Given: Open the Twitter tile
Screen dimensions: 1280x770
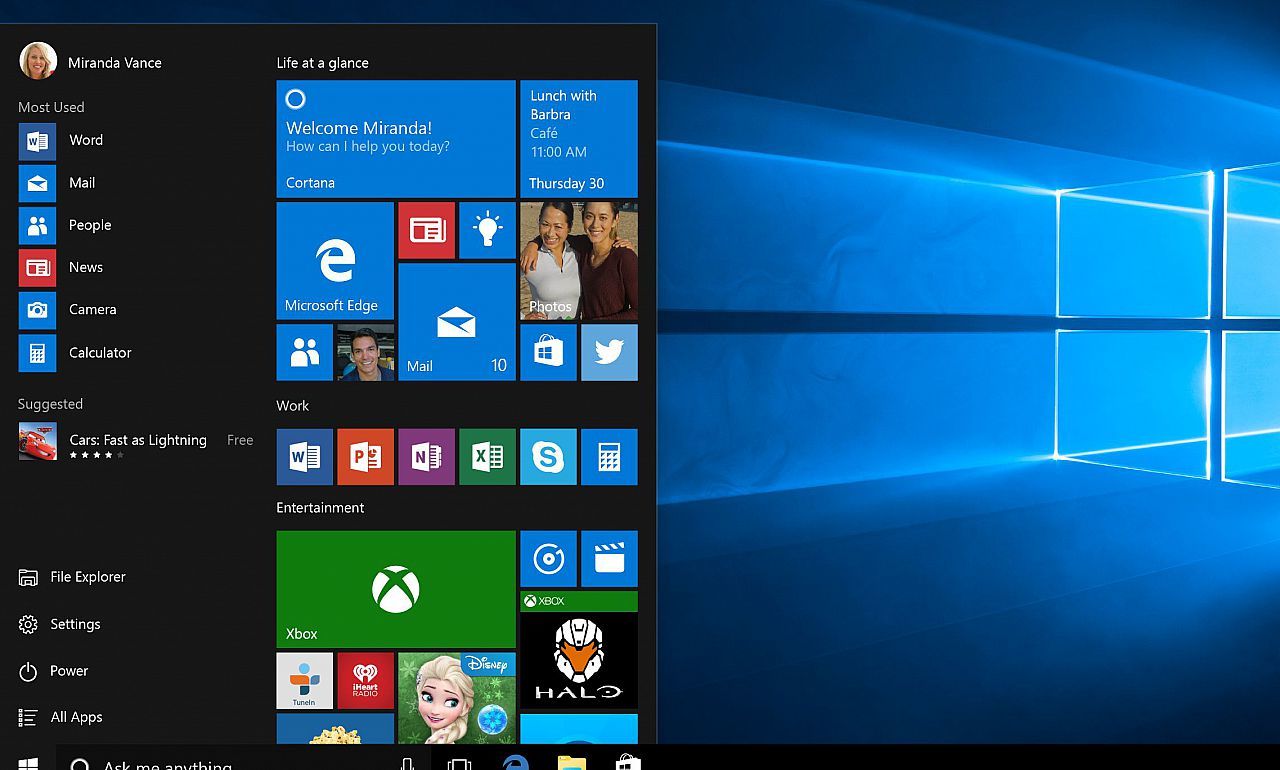Looking at the screenshot, I should [x=610, y=352].
